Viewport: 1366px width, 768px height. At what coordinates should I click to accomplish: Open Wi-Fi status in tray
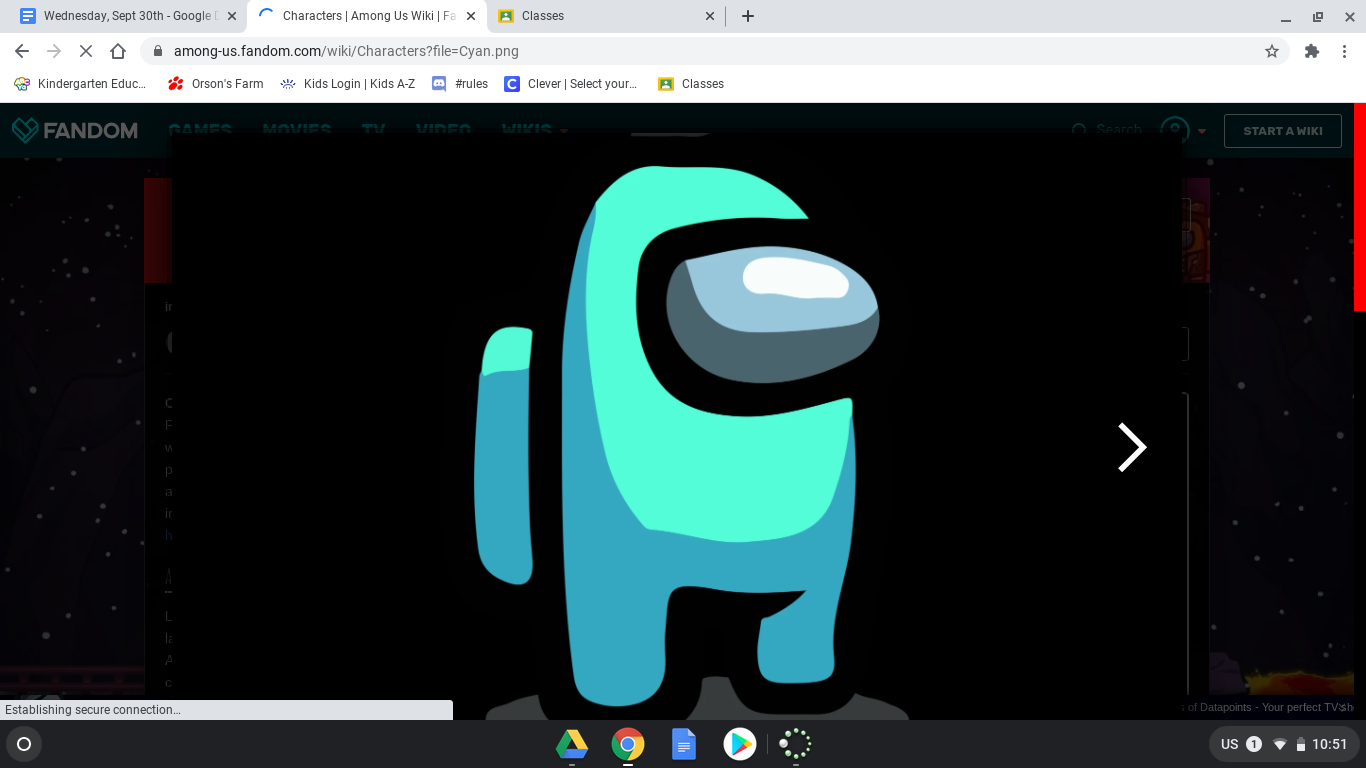1279,744
